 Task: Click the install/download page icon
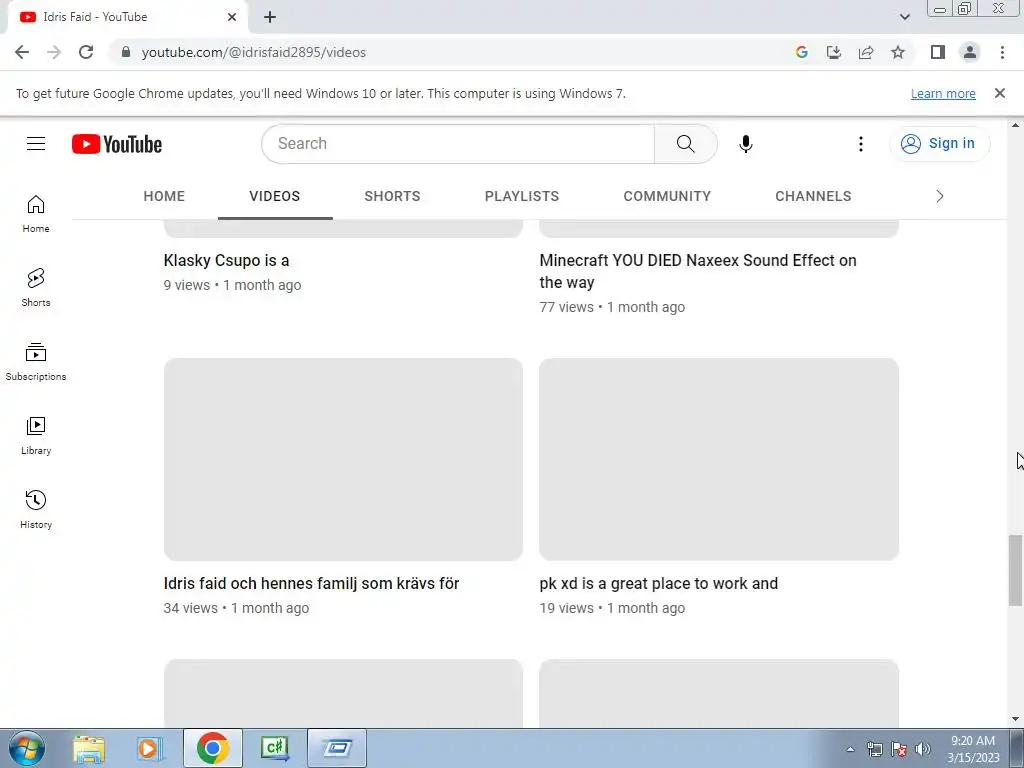tap(833, 52)
